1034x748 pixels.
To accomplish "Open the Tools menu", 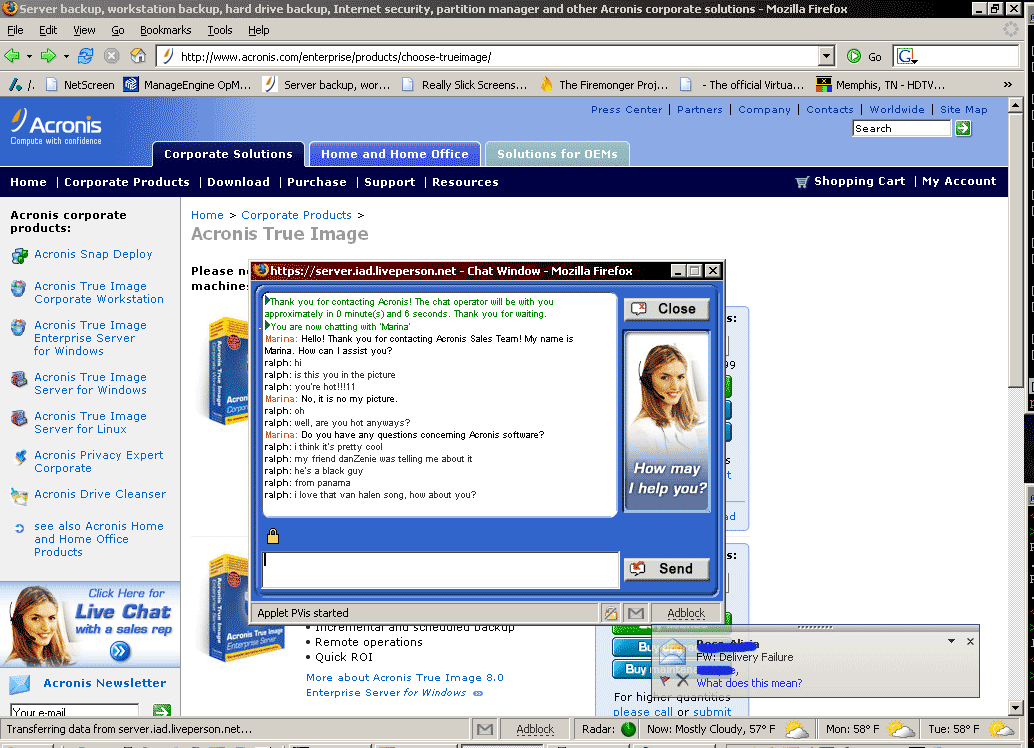I will pos(220,30).
